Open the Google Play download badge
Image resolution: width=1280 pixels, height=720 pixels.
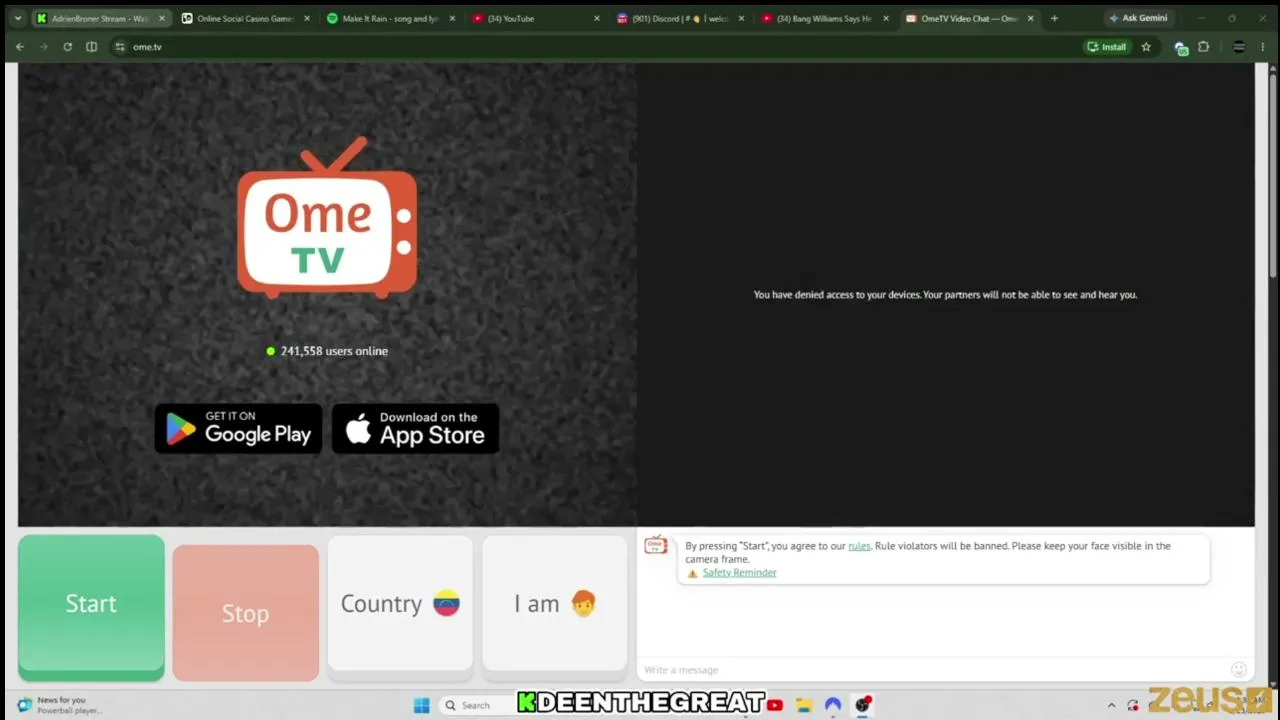(x=238, y=428)
